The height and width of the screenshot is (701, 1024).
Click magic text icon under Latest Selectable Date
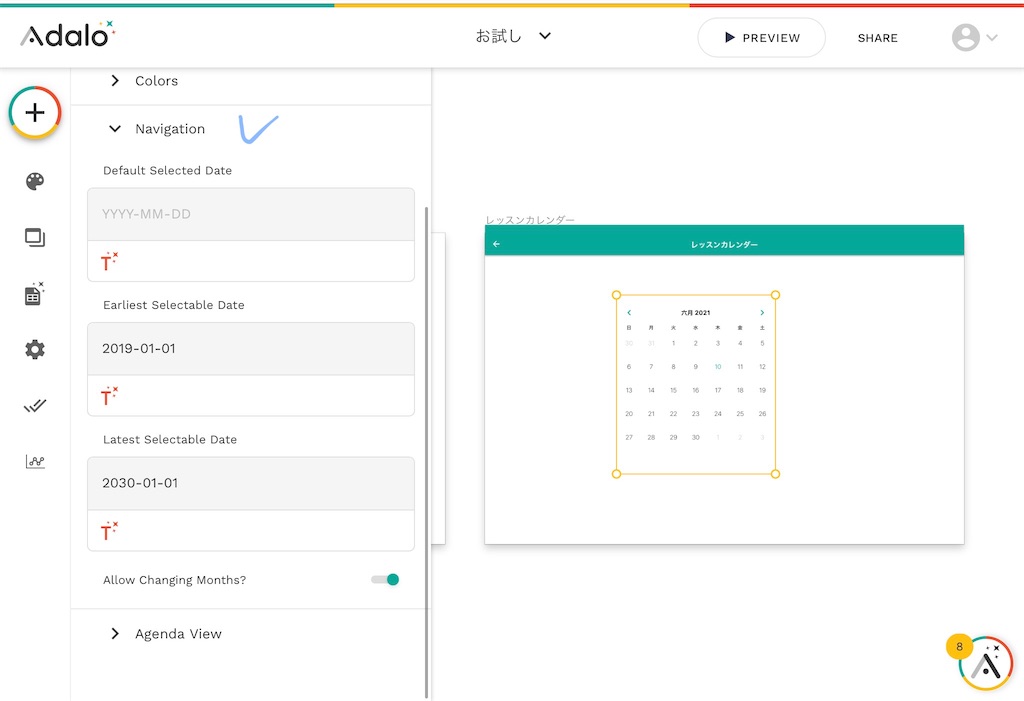[x=108, y=530]
